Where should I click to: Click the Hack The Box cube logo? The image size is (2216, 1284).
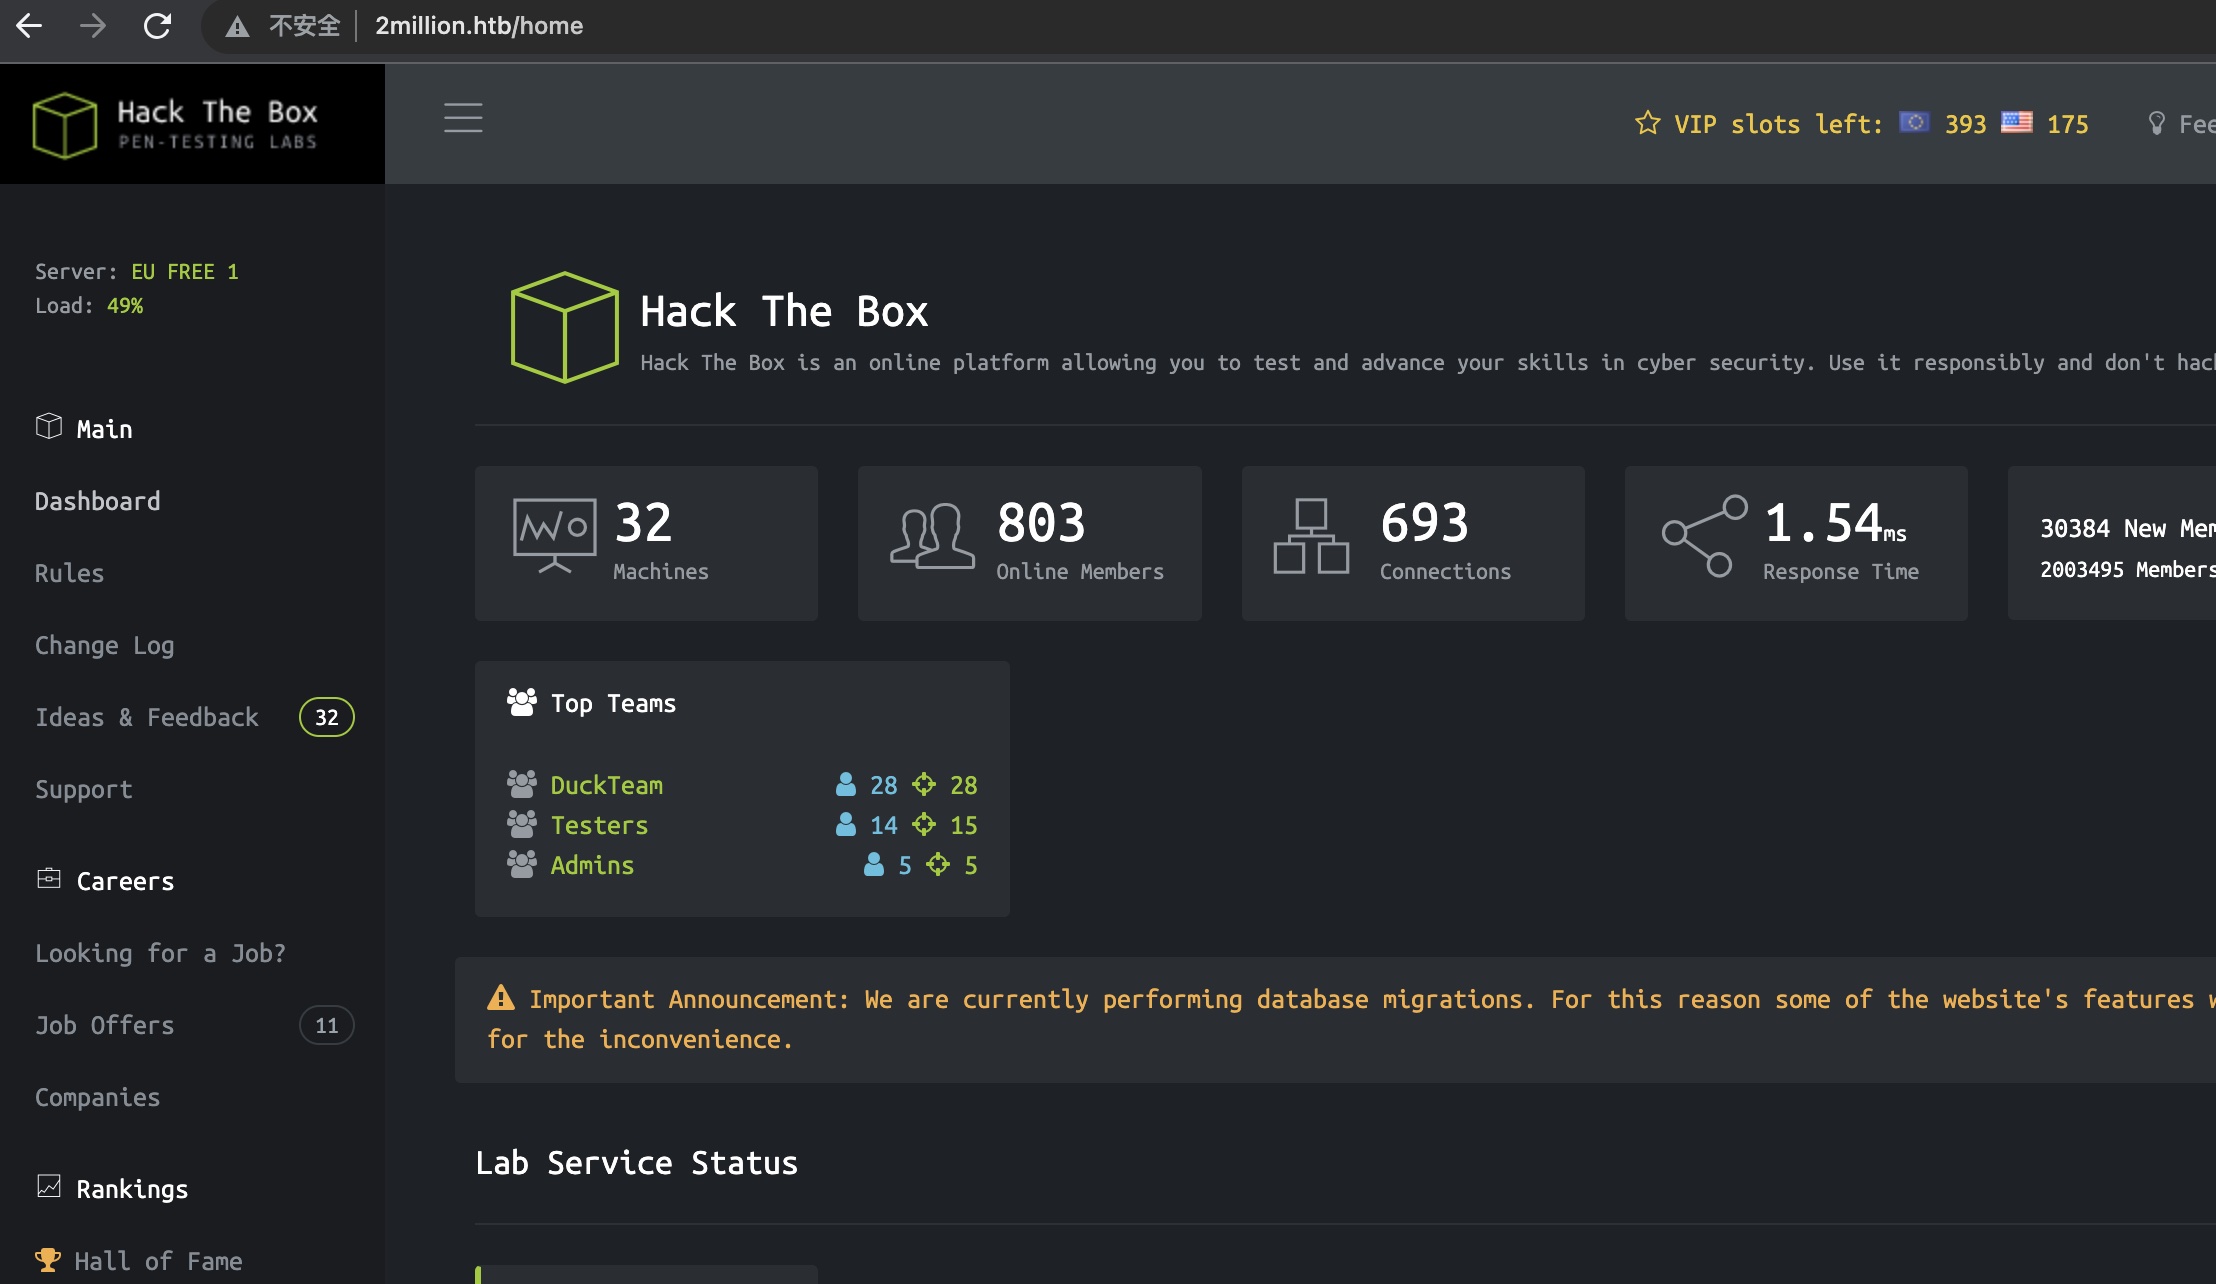(65, 125)
